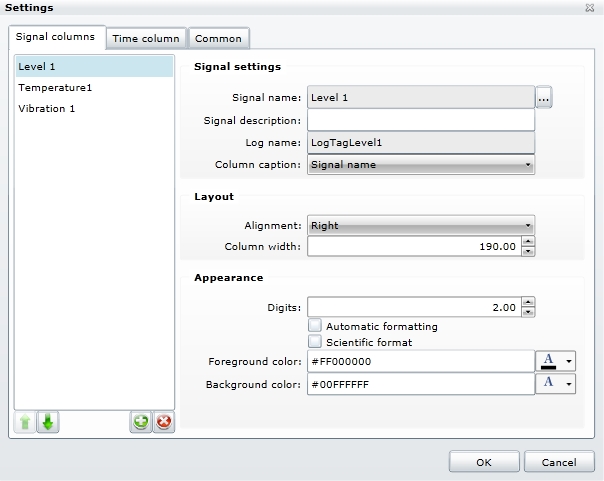Click the green move up arrow icon
Screen dimensions: 604x481
point(25,423)
